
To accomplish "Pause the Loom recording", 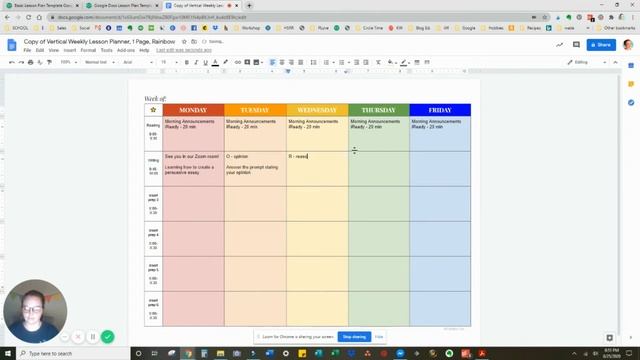I will [x=93, y=337].
